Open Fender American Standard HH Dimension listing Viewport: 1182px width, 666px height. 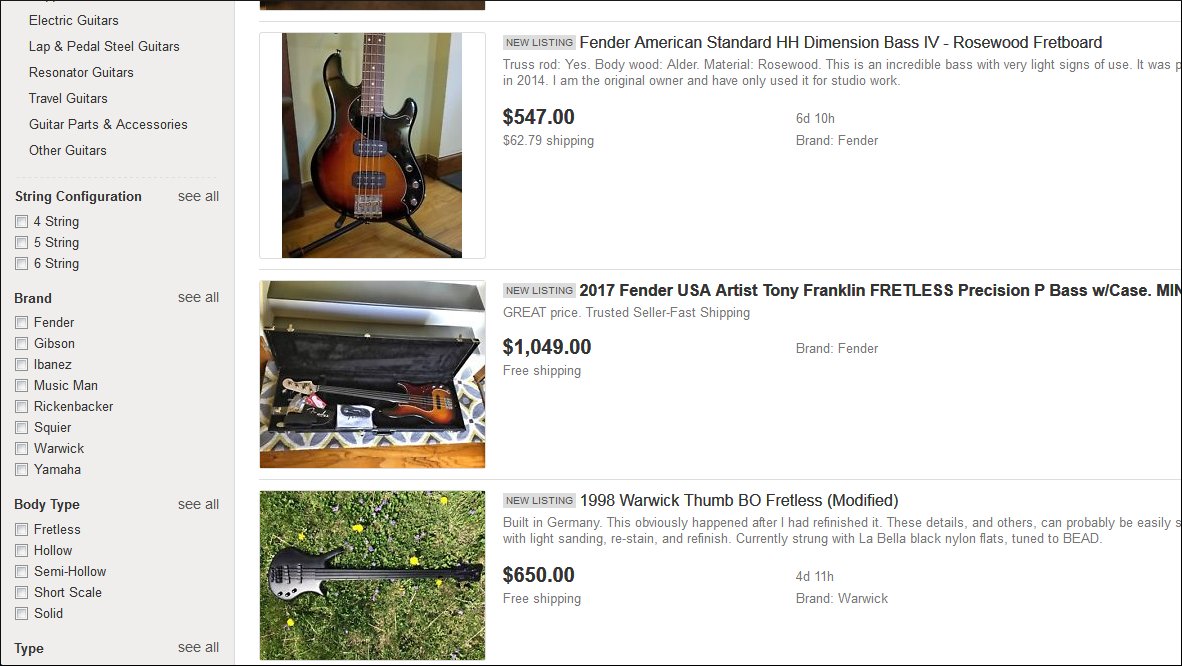click(840, 43)
